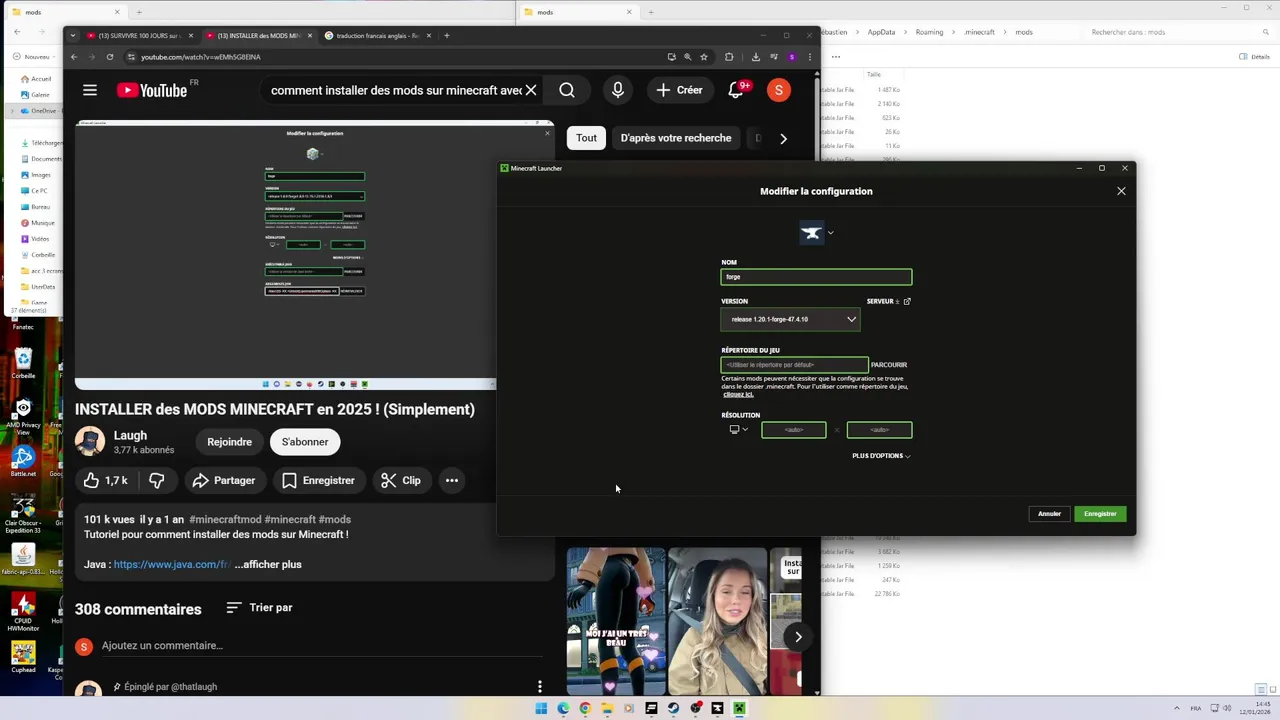Dislike the video with thumbs-down icon
Viewport: 1280px width, 720px height.
[x=157, y=480]
